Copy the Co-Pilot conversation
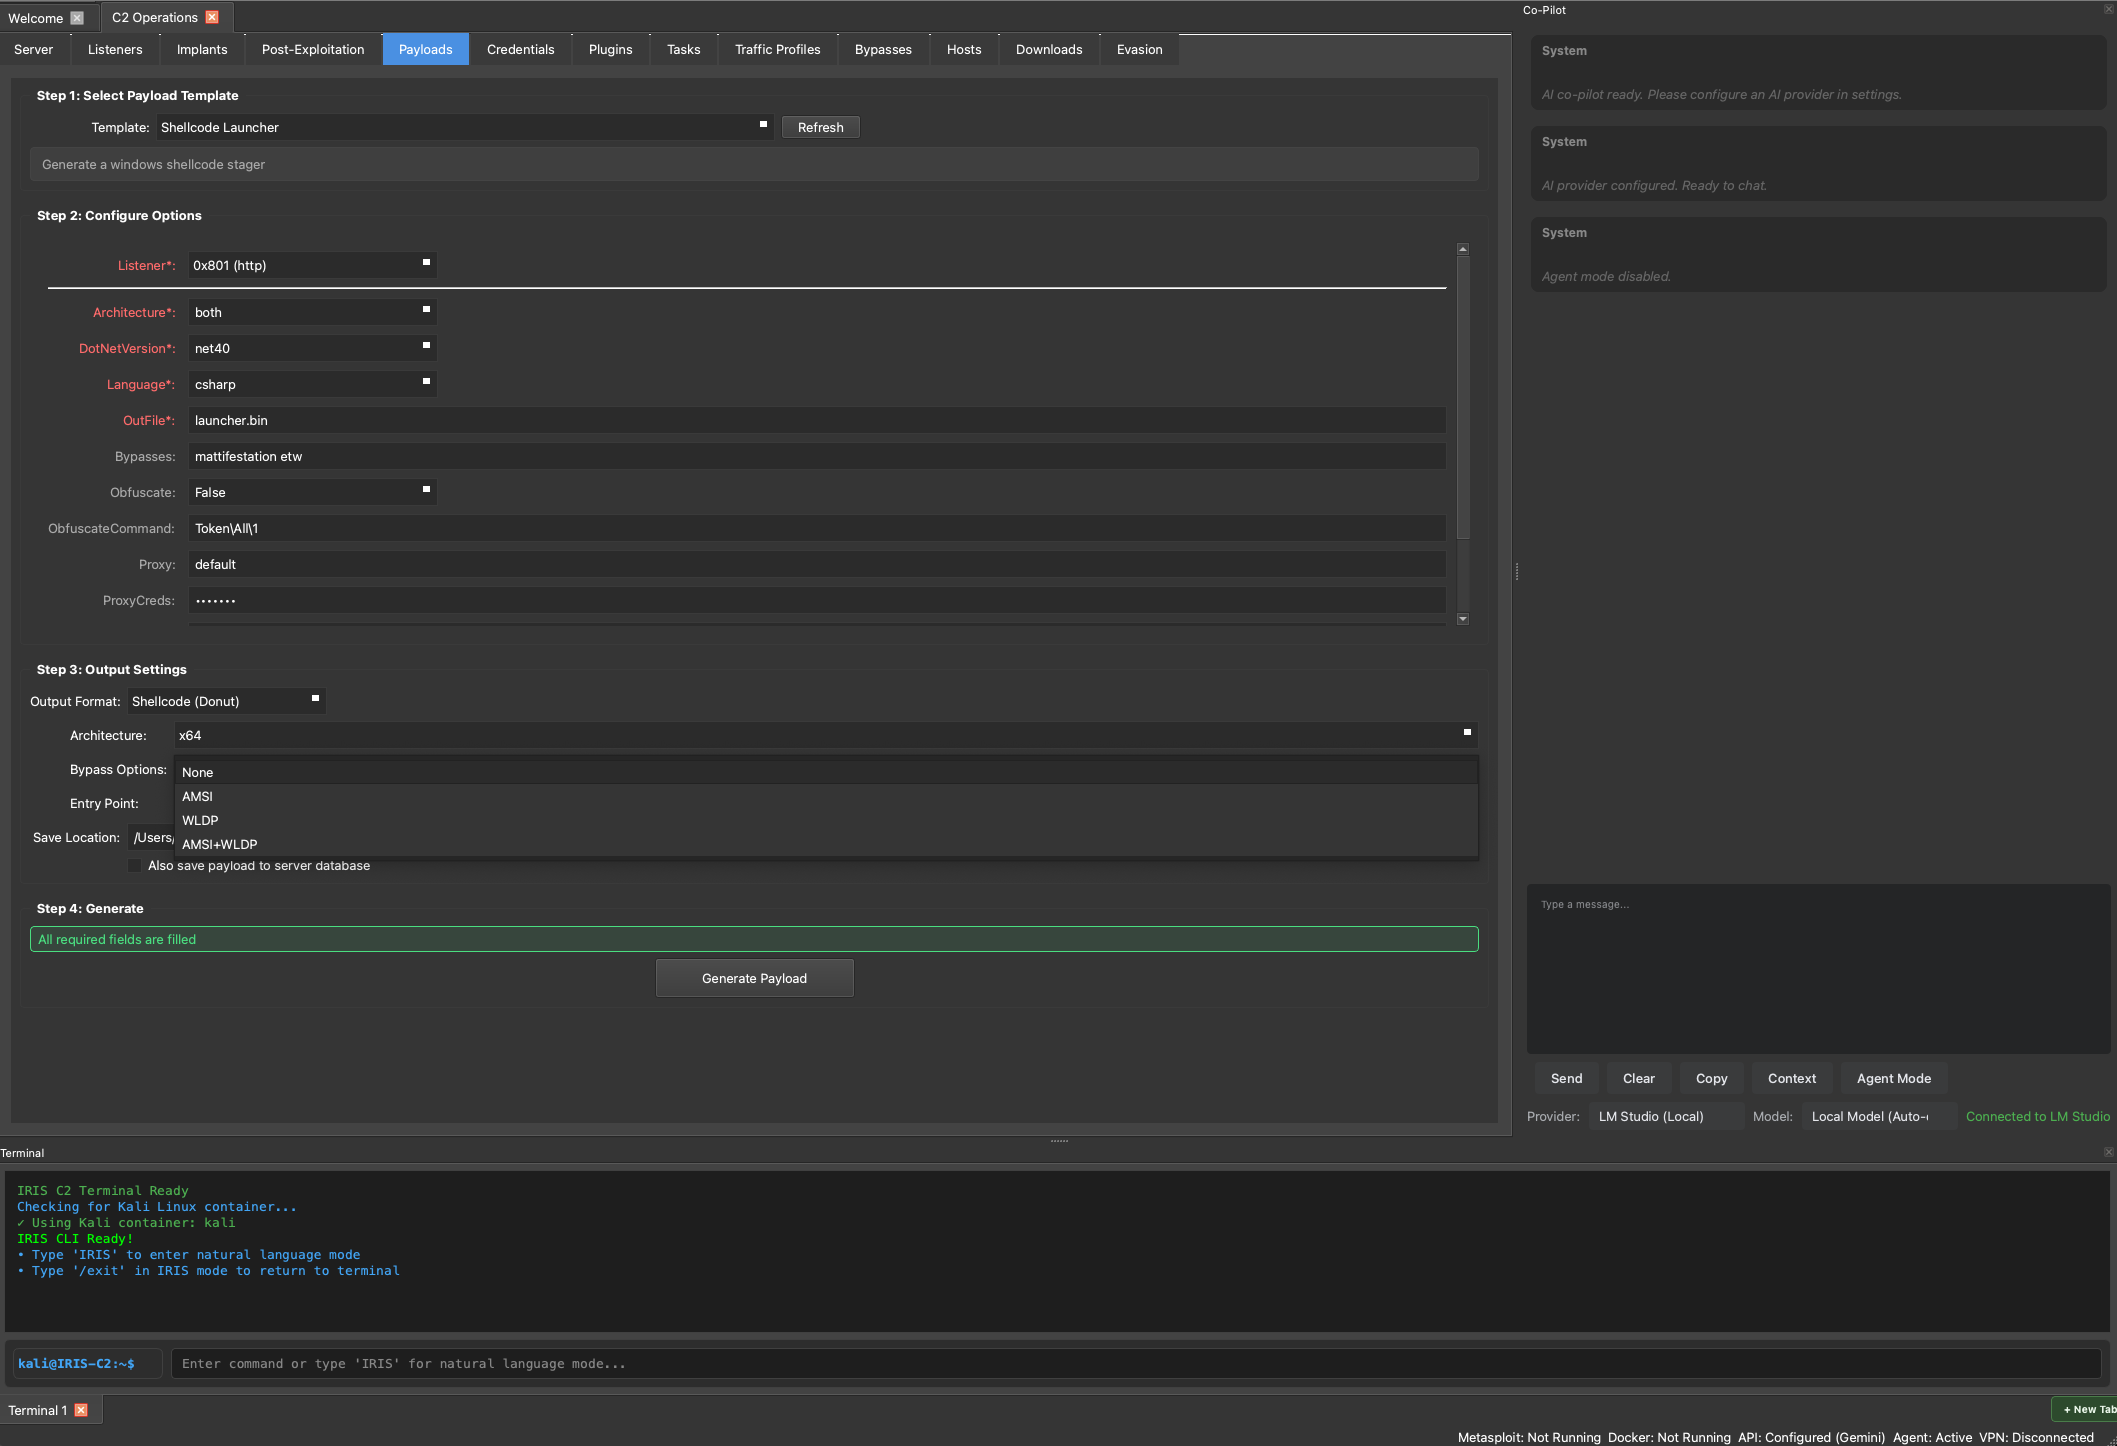This screenshot has width=2117, height=1446. click(1711, 1078)
